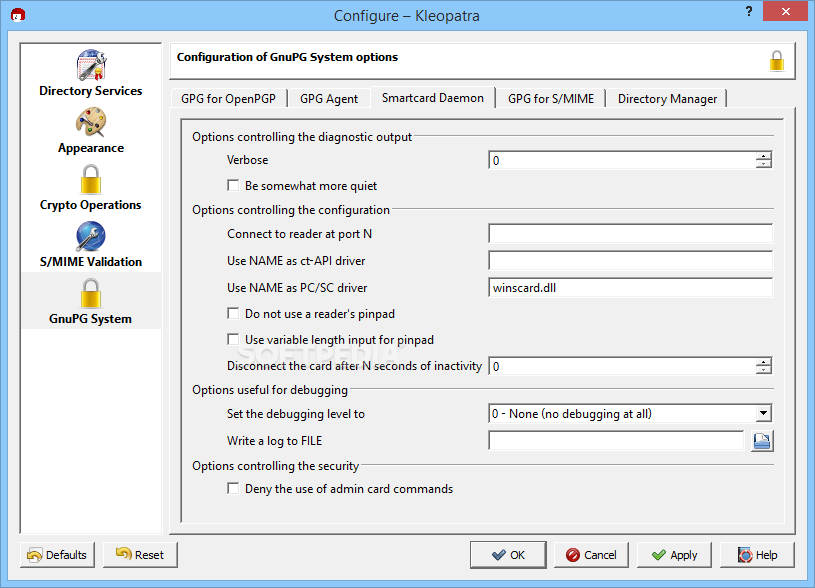Open Directory Services configuration page

tap(91, 73)
